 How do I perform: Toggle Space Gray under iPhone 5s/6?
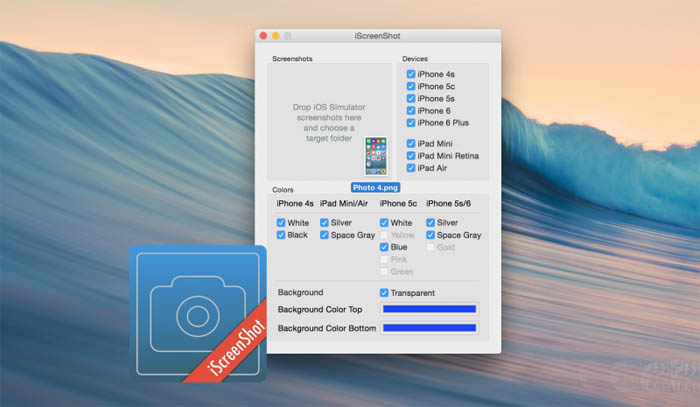coord(430,235)
